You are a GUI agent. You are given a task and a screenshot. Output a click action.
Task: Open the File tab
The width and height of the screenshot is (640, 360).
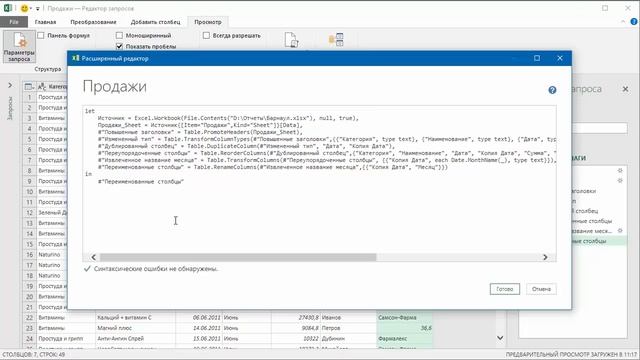pyautogui.click(x=14, y=22)
